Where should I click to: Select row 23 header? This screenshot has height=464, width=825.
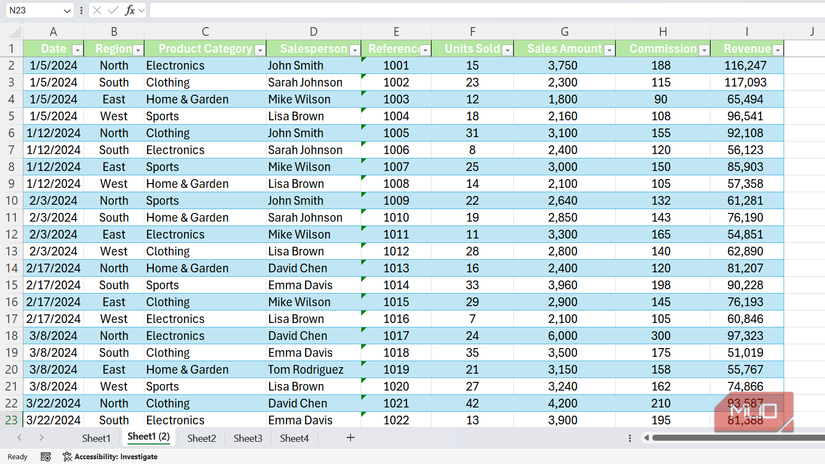tap(11, 420)
